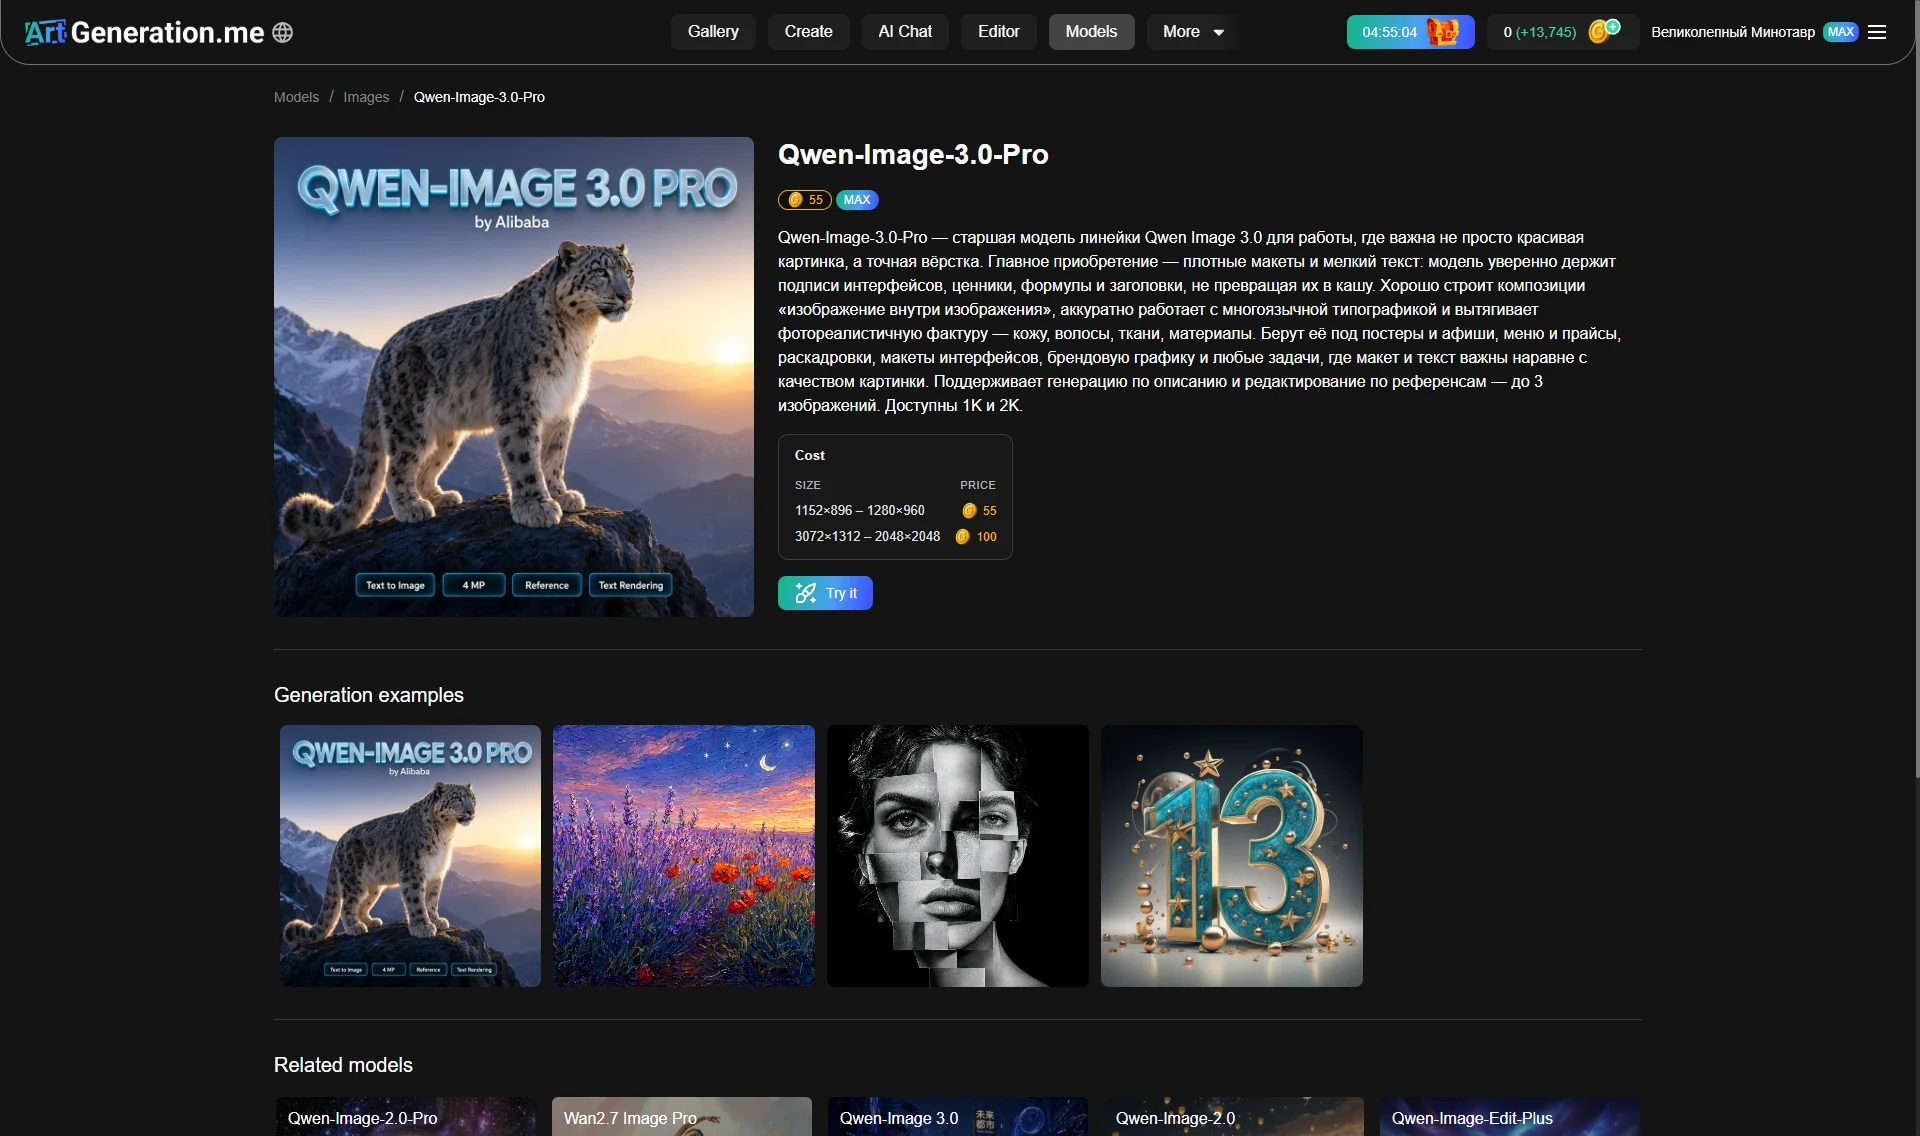Go to the Create tab

(x=808, y=32)
